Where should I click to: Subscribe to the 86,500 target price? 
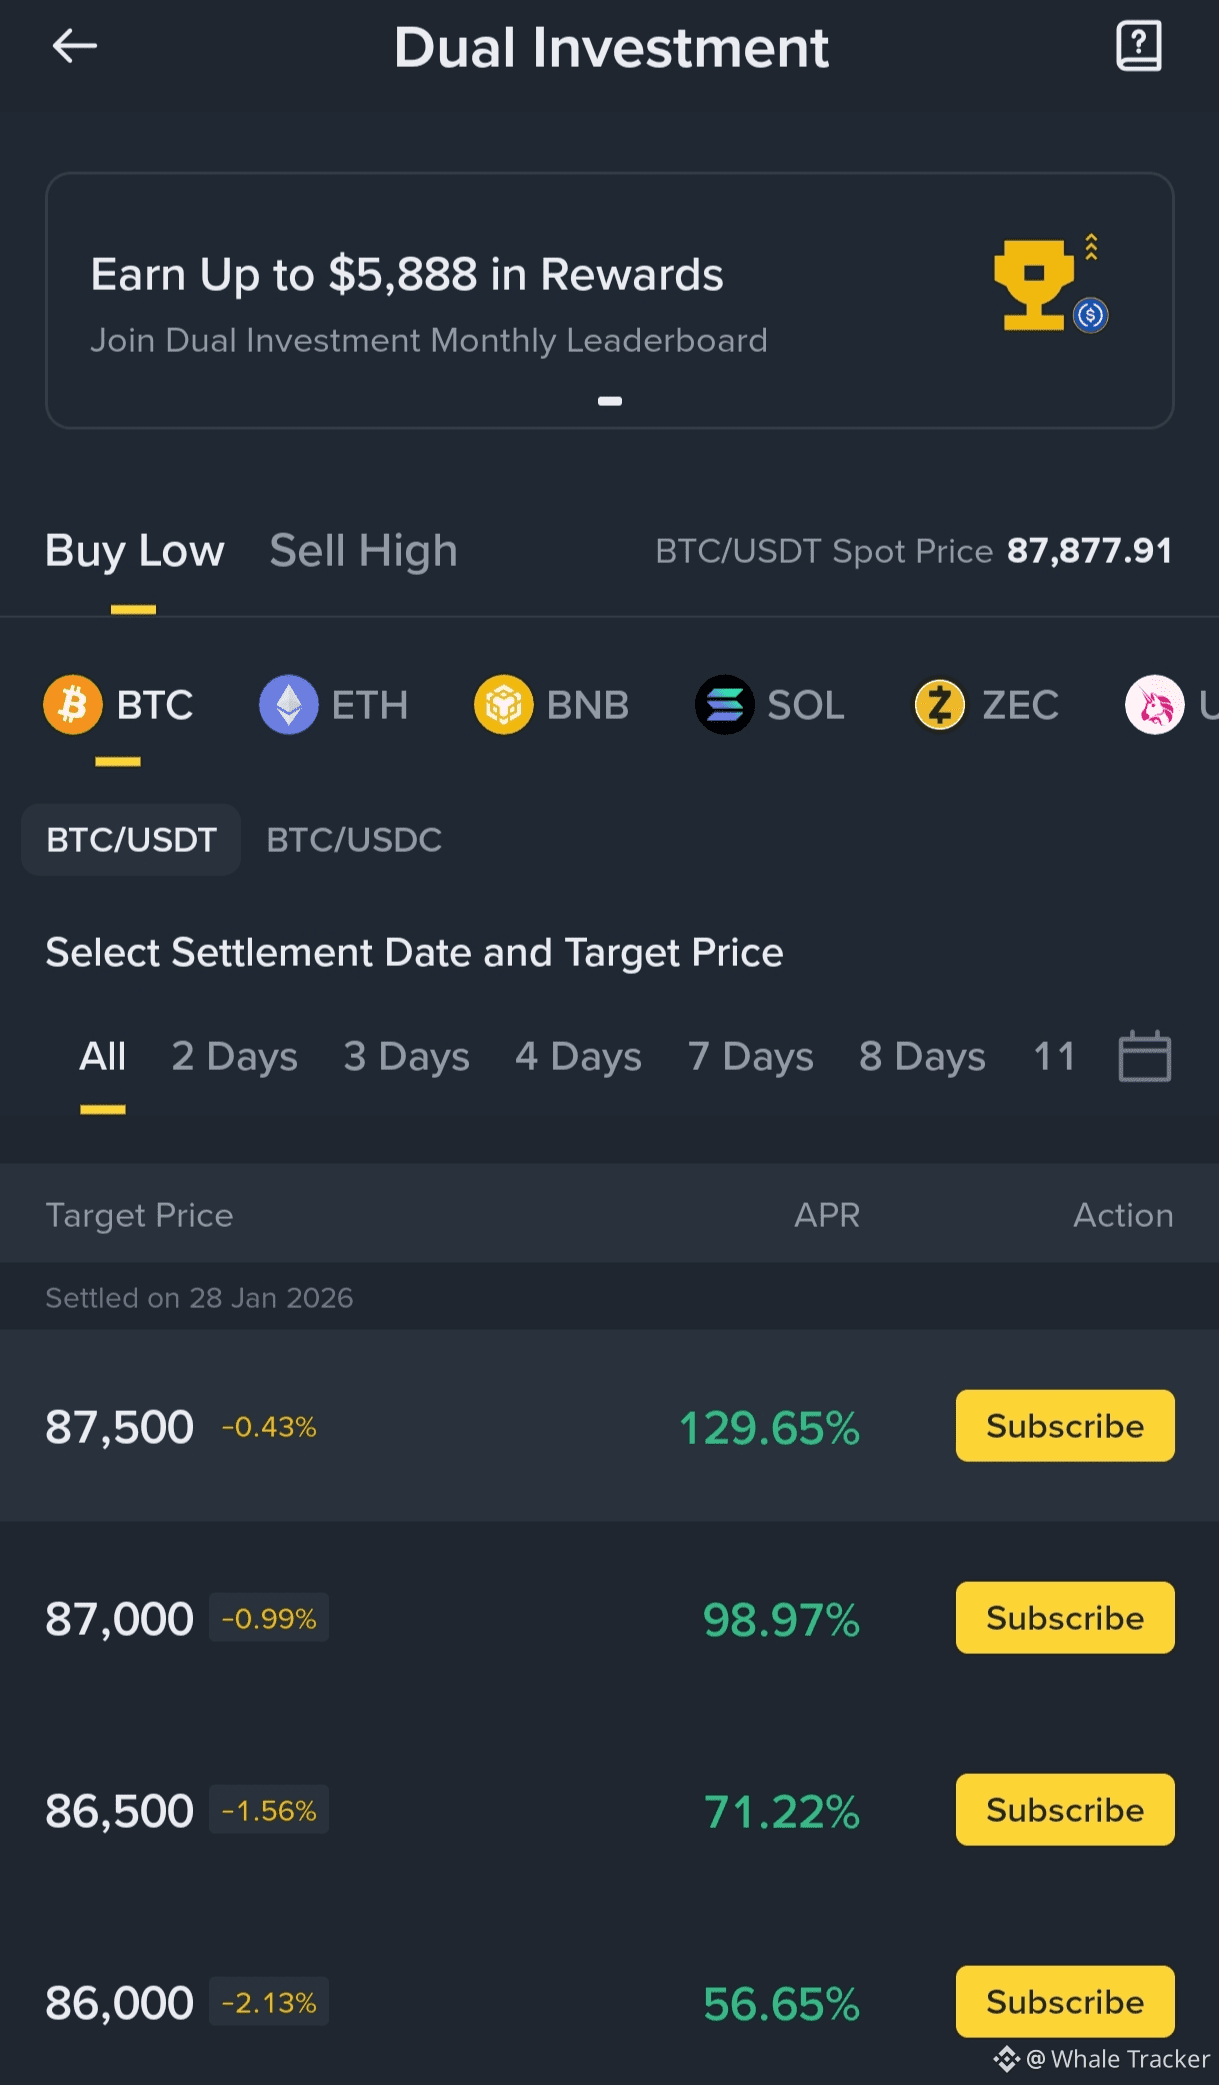point(1064,1810)
